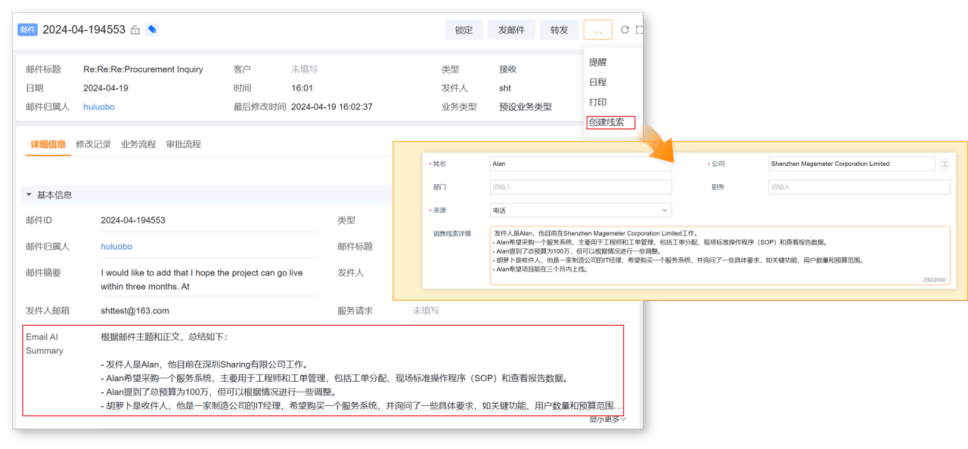968x449 pixels.
Task: Select 提醒 from the more menu
Action: click(x=598, y=62)
